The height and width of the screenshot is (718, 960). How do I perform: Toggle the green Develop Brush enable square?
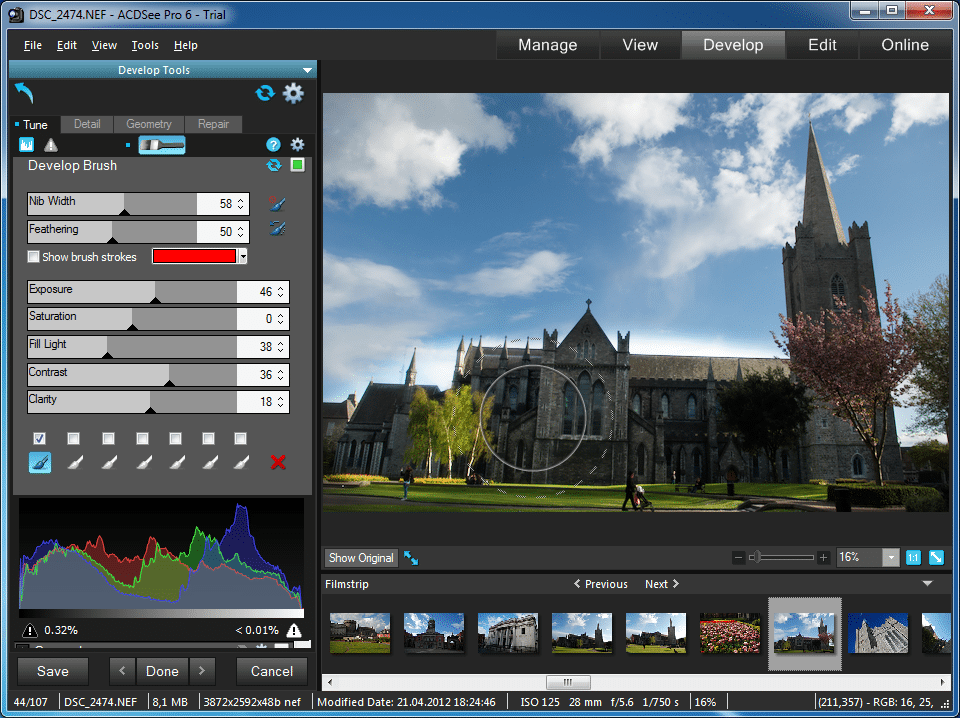pyautogui.click(x=298, y=165)
